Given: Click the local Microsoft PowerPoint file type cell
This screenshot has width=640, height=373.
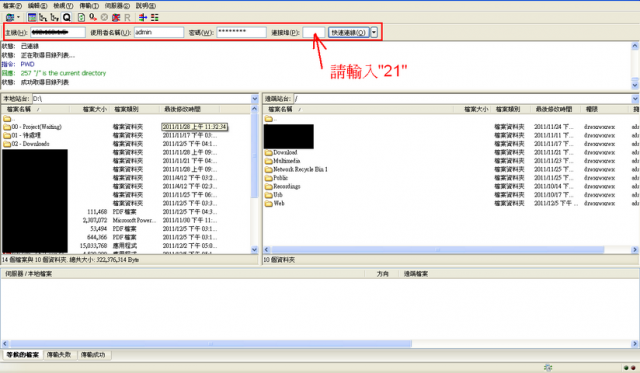Looking at the screenshot, I should [135, 220].
